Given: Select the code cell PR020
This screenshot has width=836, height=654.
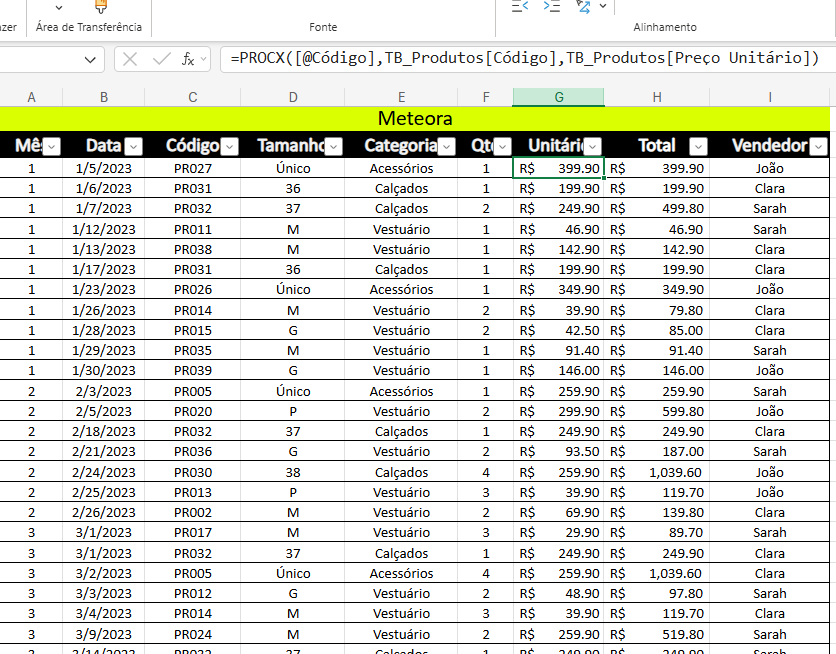Looking at the screenshot, I should tap(192, 411).
